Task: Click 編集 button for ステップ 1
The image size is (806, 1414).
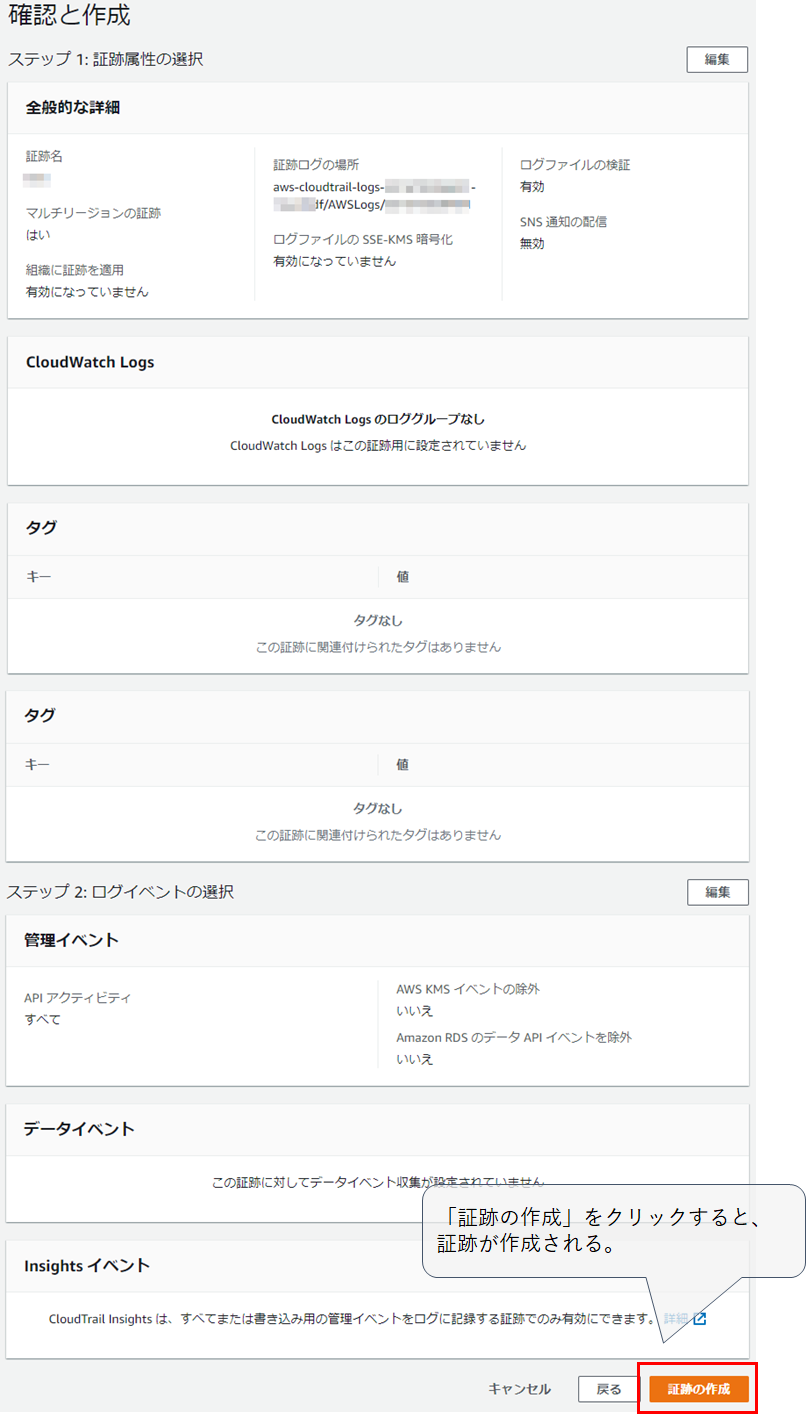Action: [717, 59]
